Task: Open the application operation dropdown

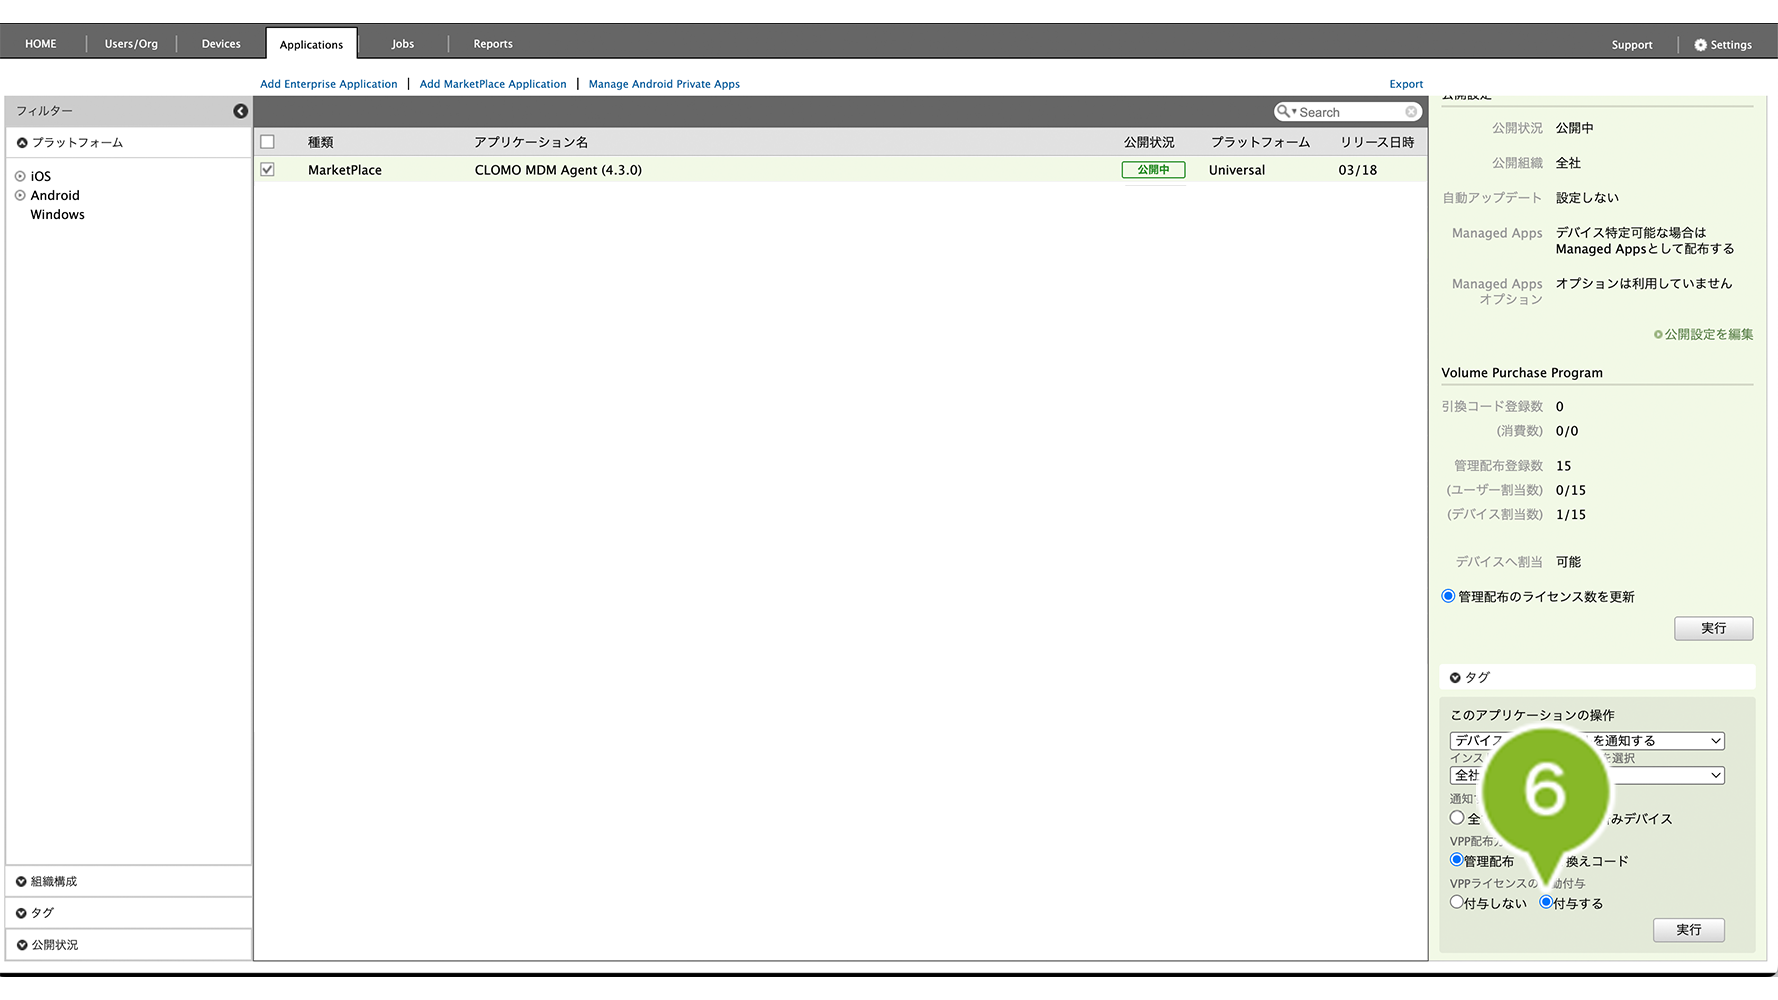Action: tap(1587, 741)
